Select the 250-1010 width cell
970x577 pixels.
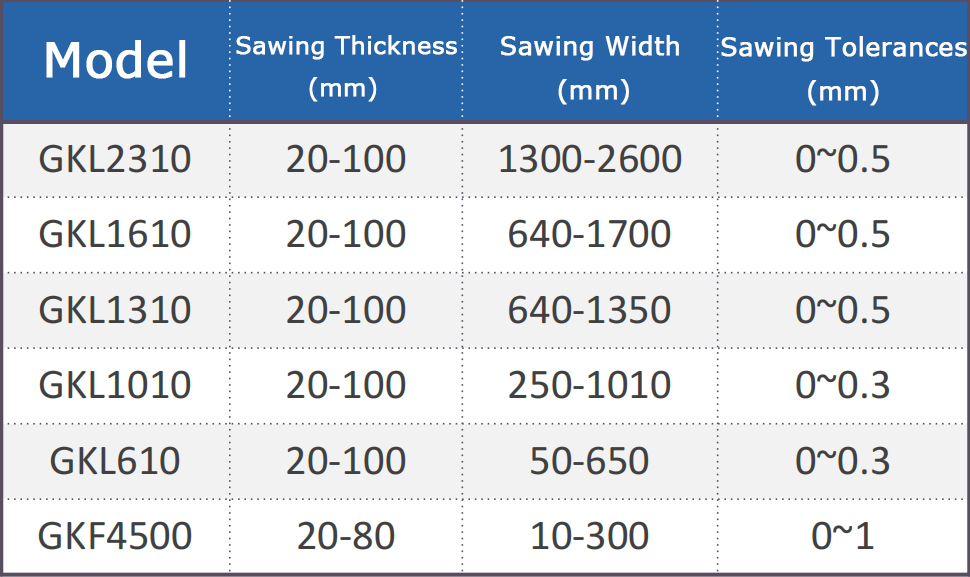(x=590, y=385)
